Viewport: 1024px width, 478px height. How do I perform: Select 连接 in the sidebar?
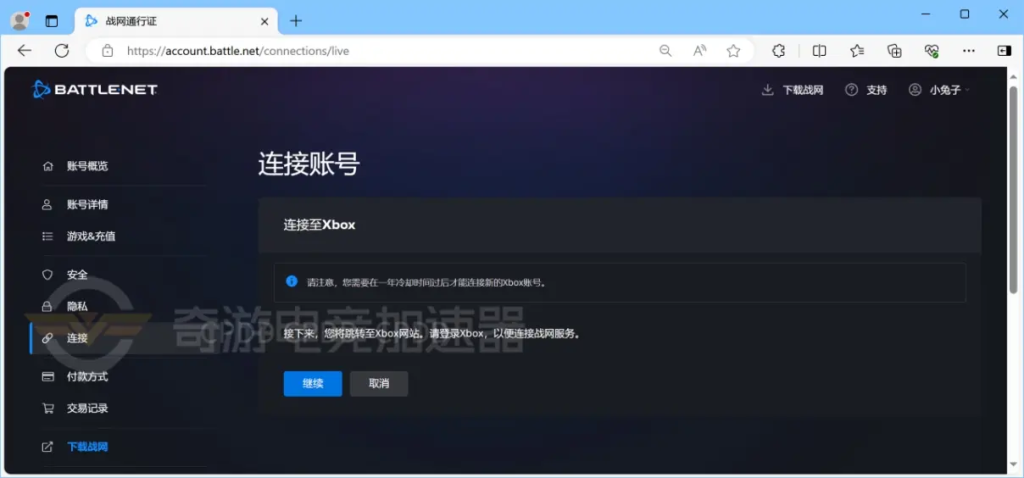click(x=76, y=338)
